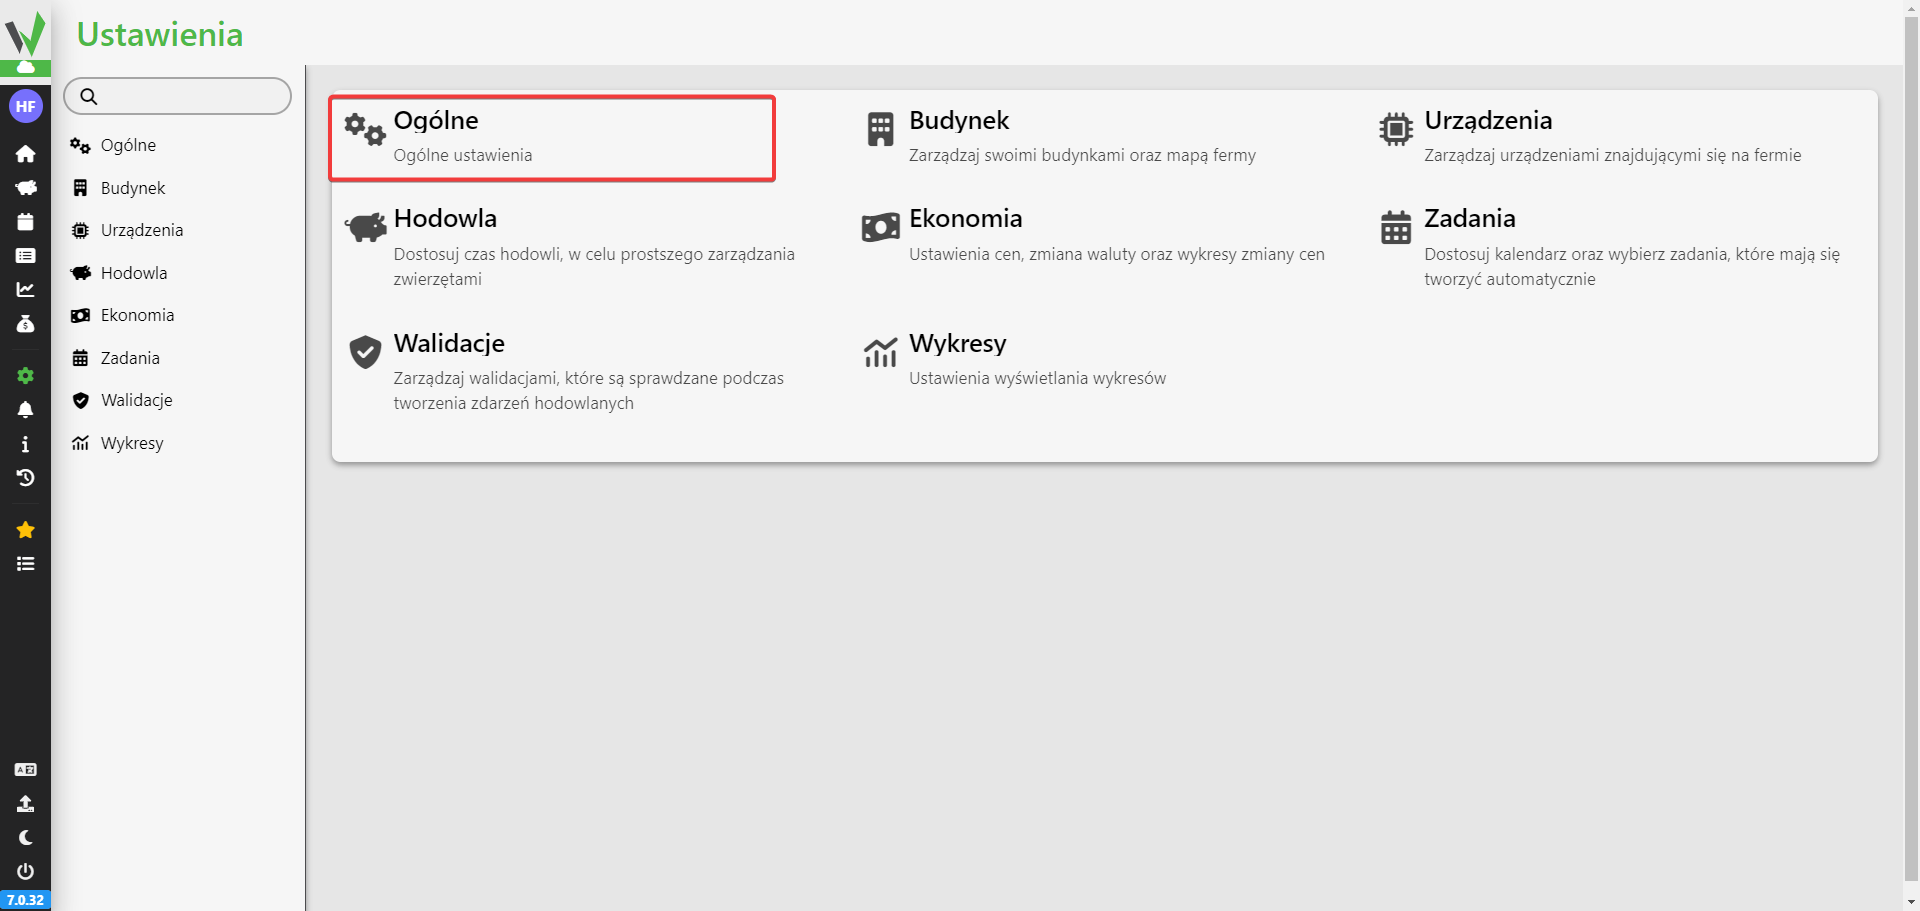Click the money bag icon in the sidebar
Screen dimensions: 1920x911
(x=25, y=324)
